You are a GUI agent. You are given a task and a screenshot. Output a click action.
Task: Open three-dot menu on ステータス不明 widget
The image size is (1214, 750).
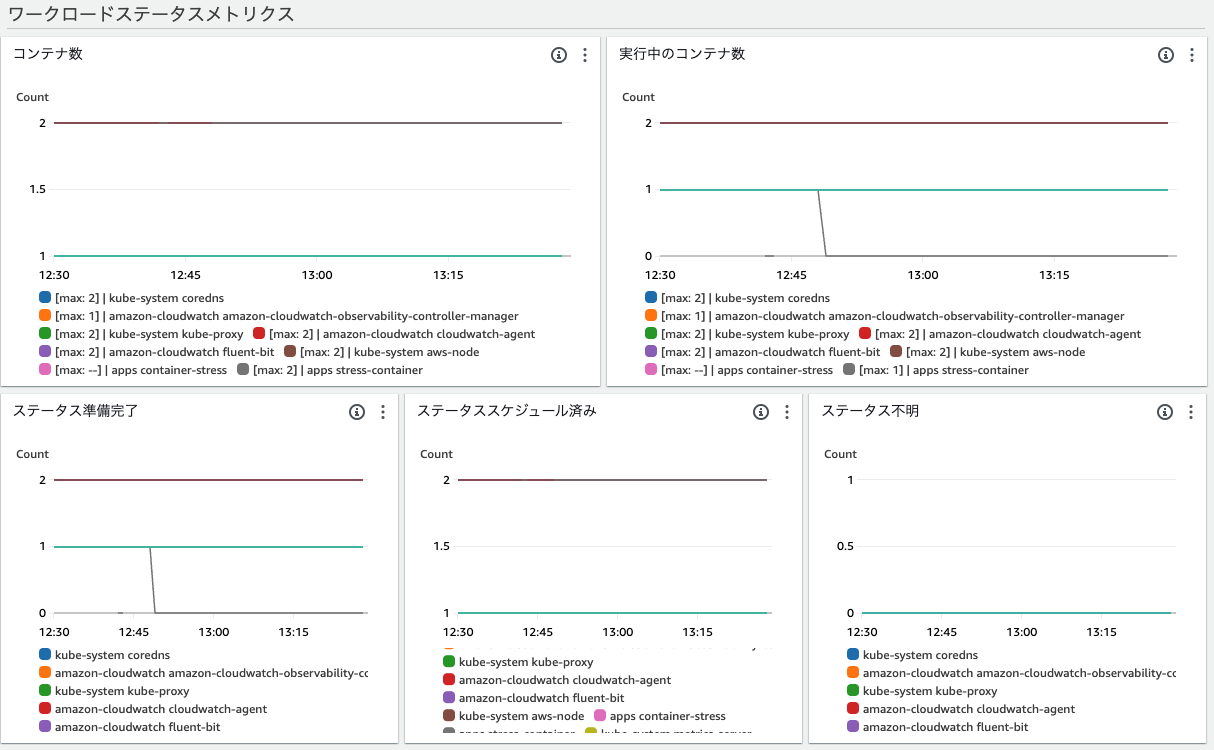1191,412
